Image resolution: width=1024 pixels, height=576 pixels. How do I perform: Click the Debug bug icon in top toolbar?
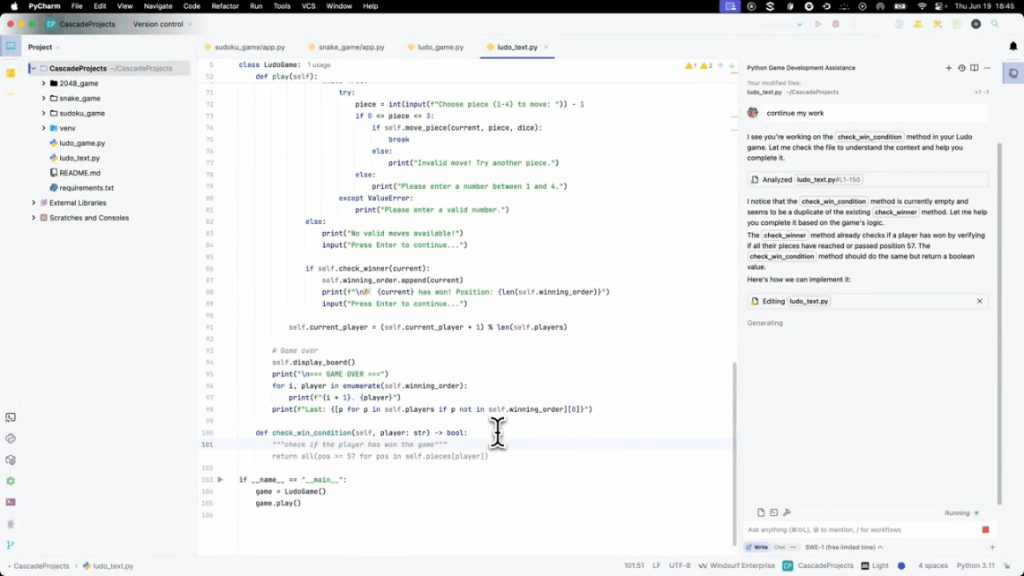(836, 24)
